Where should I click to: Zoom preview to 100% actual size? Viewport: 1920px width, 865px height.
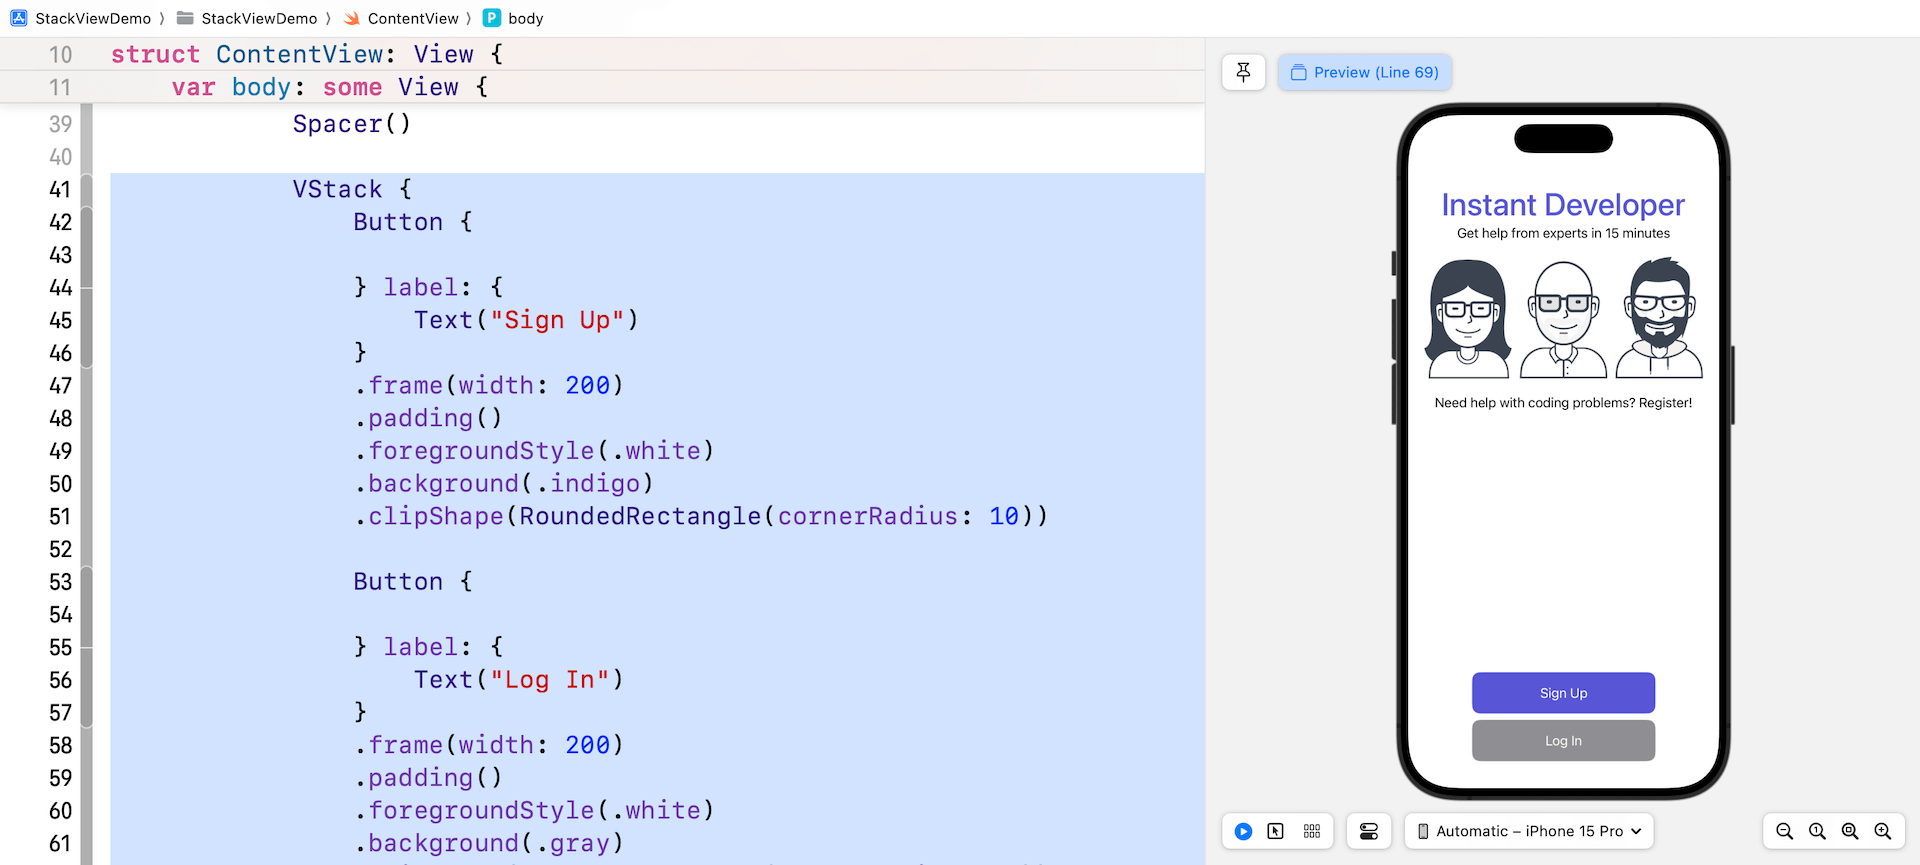click(1817, 831)
